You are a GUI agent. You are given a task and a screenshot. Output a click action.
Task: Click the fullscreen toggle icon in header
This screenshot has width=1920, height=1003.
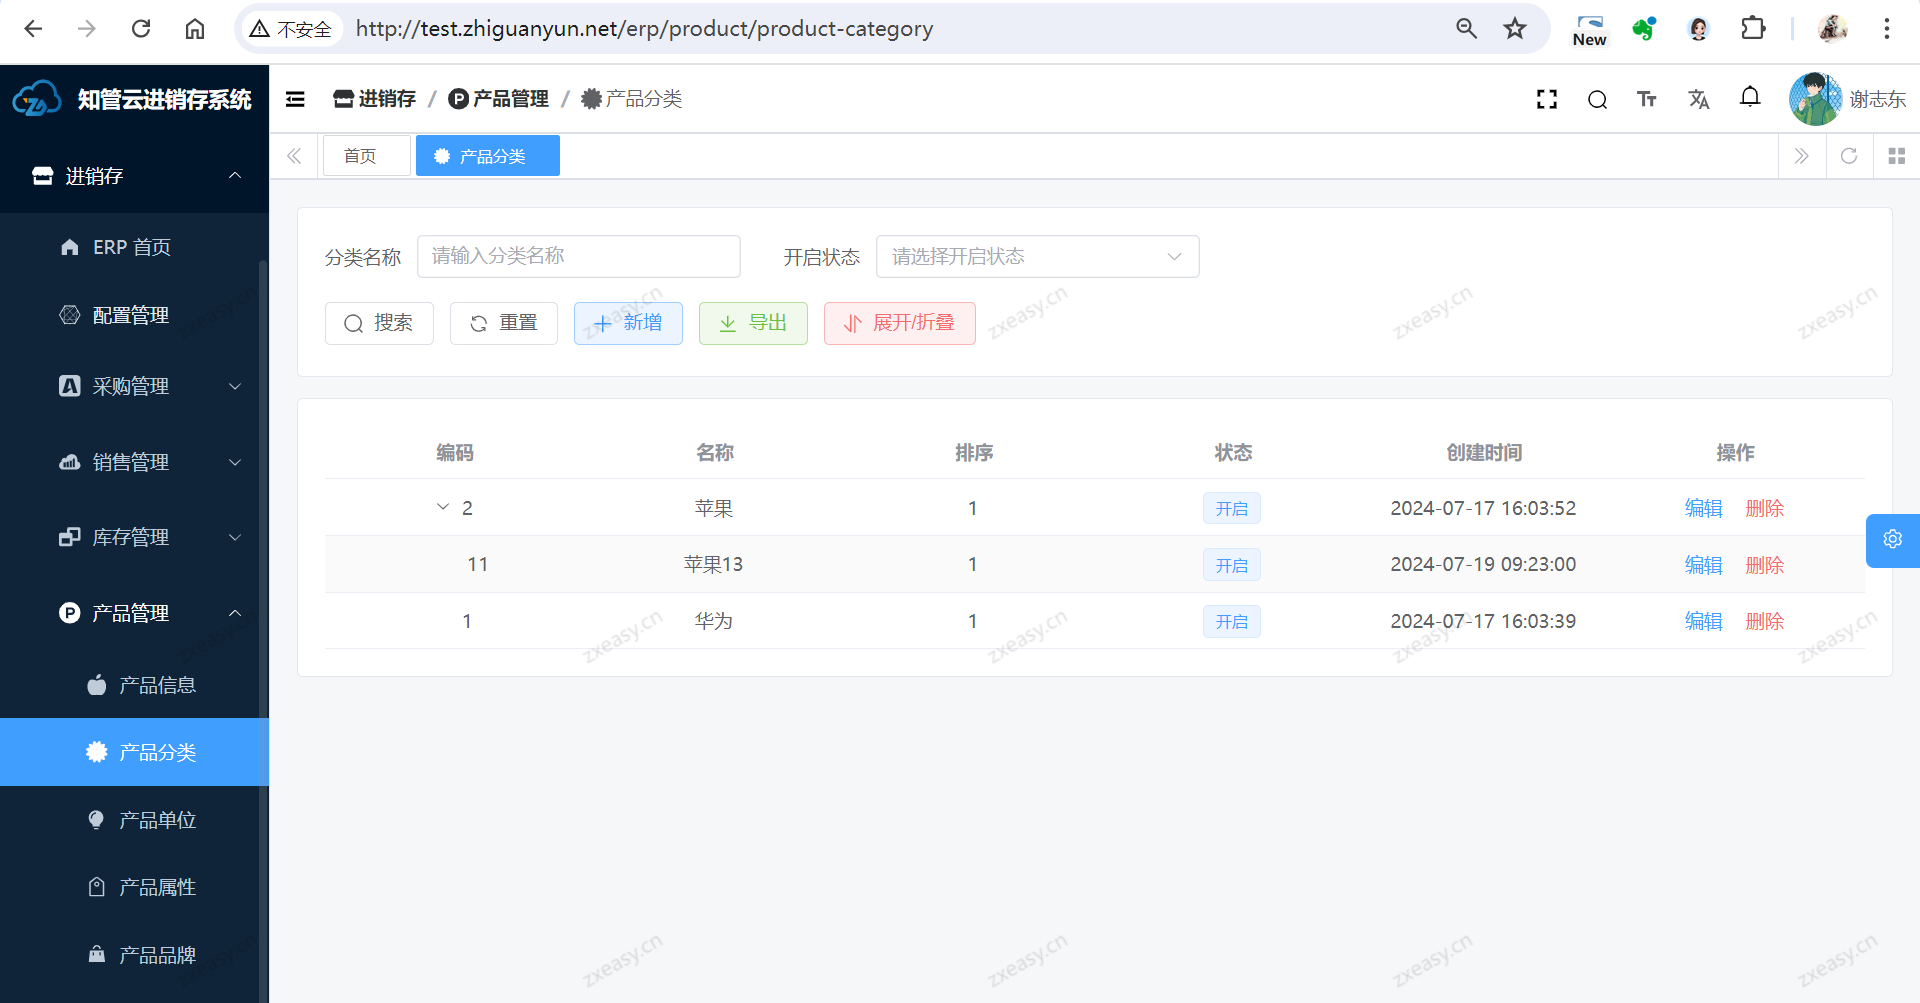click(x=1546, y=99)
